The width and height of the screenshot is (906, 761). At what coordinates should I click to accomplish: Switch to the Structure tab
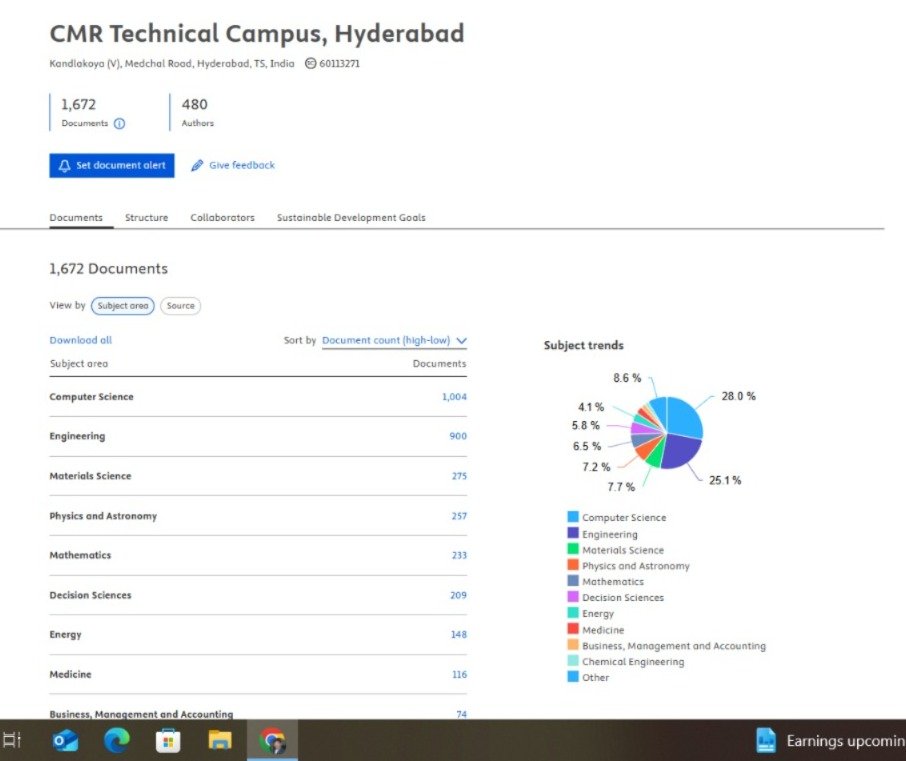coord(146,218)
